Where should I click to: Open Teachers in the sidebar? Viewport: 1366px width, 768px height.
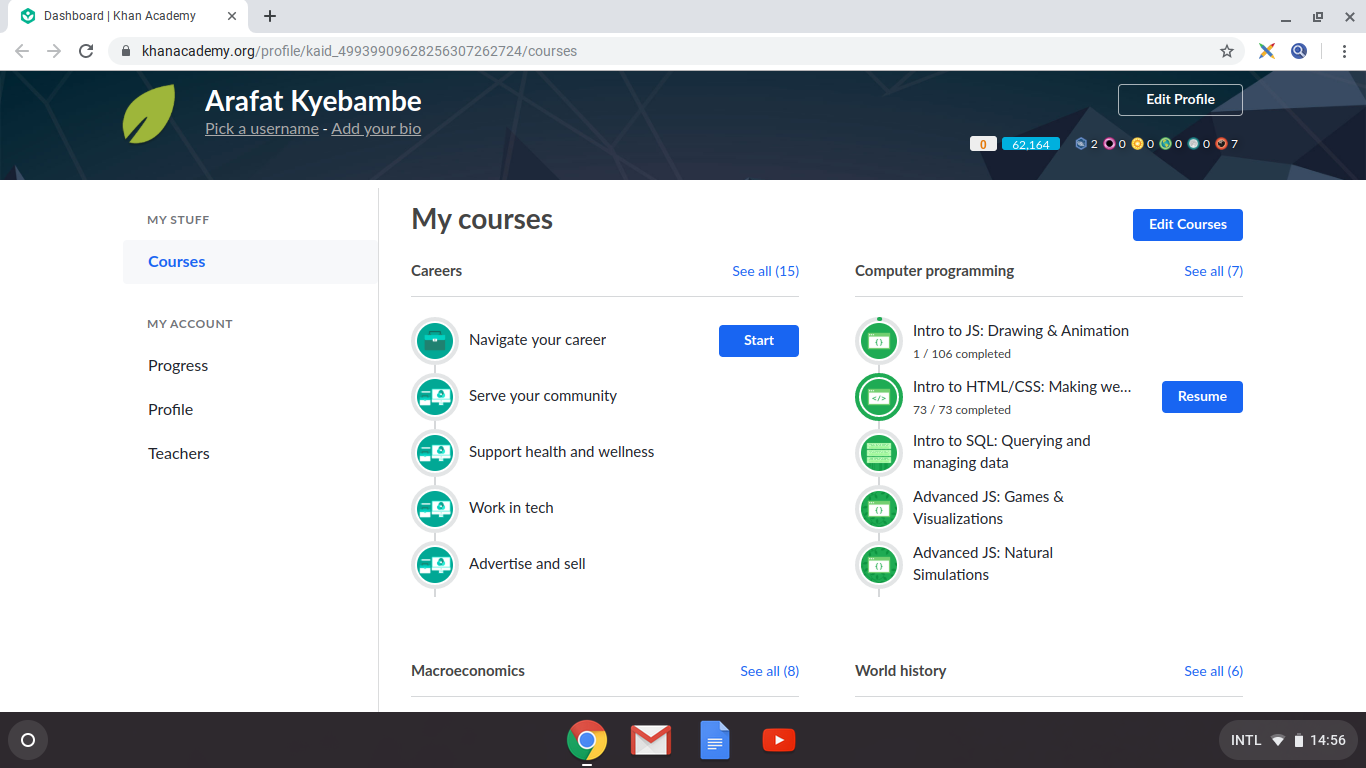(x=179, y=454)
